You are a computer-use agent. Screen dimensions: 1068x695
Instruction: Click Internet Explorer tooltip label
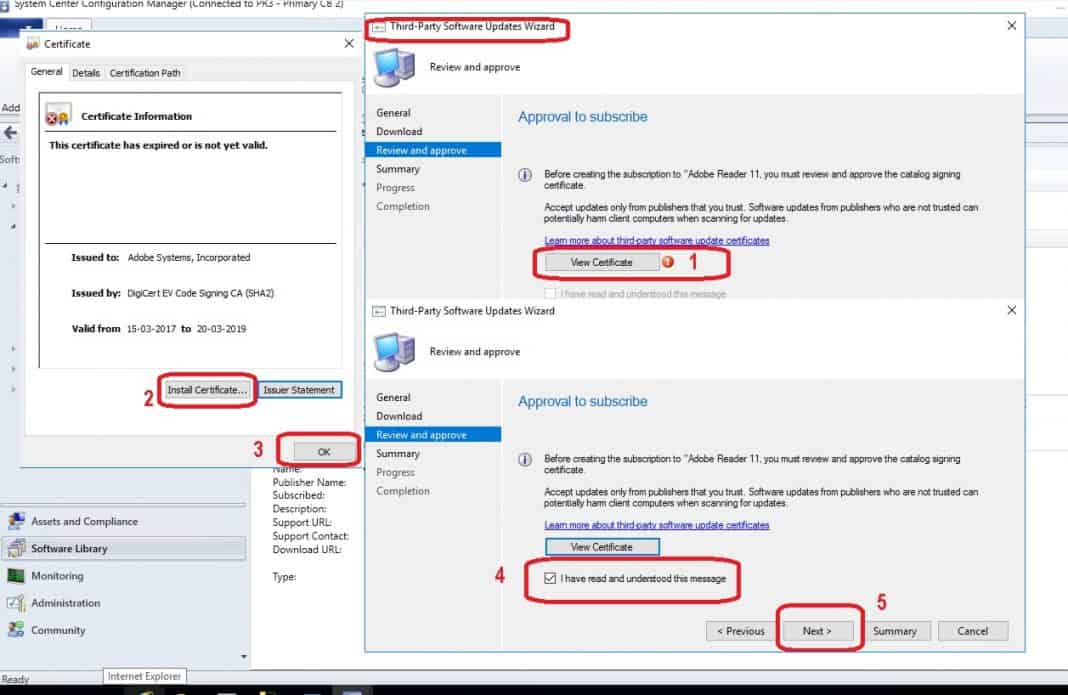pyautogui.click(x=144, y=676)
